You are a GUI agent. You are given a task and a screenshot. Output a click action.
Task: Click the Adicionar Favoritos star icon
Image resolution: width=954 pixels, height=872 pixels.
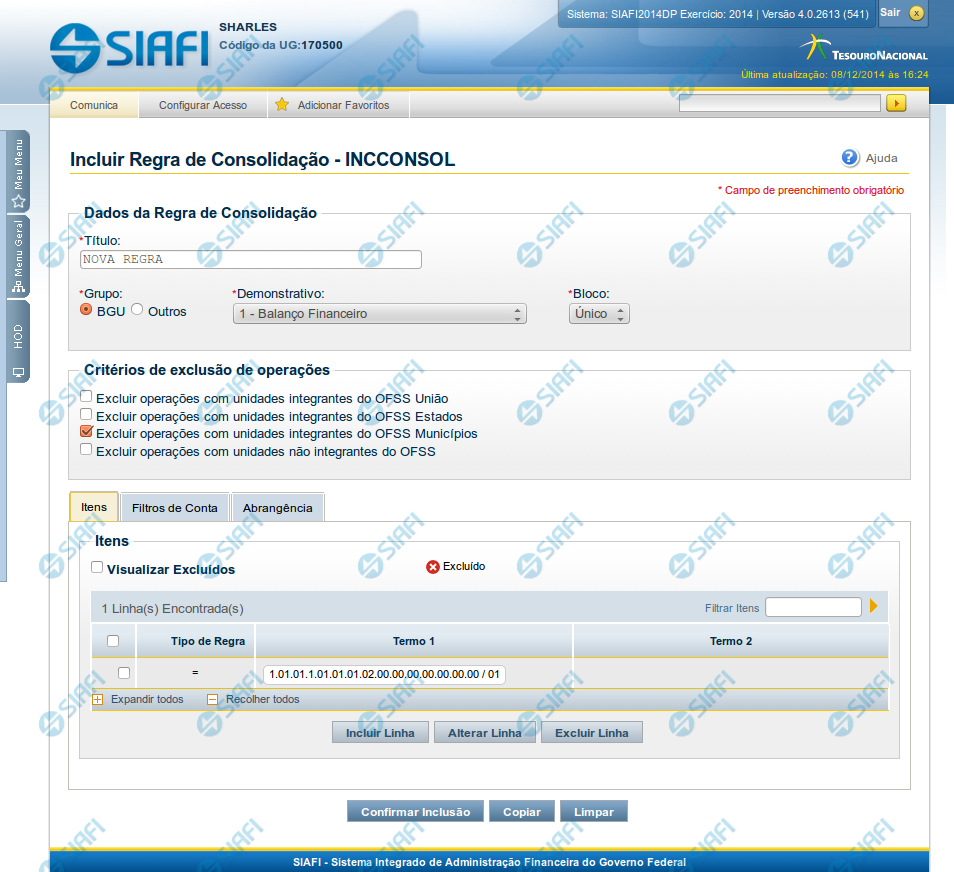coord(282,105)
